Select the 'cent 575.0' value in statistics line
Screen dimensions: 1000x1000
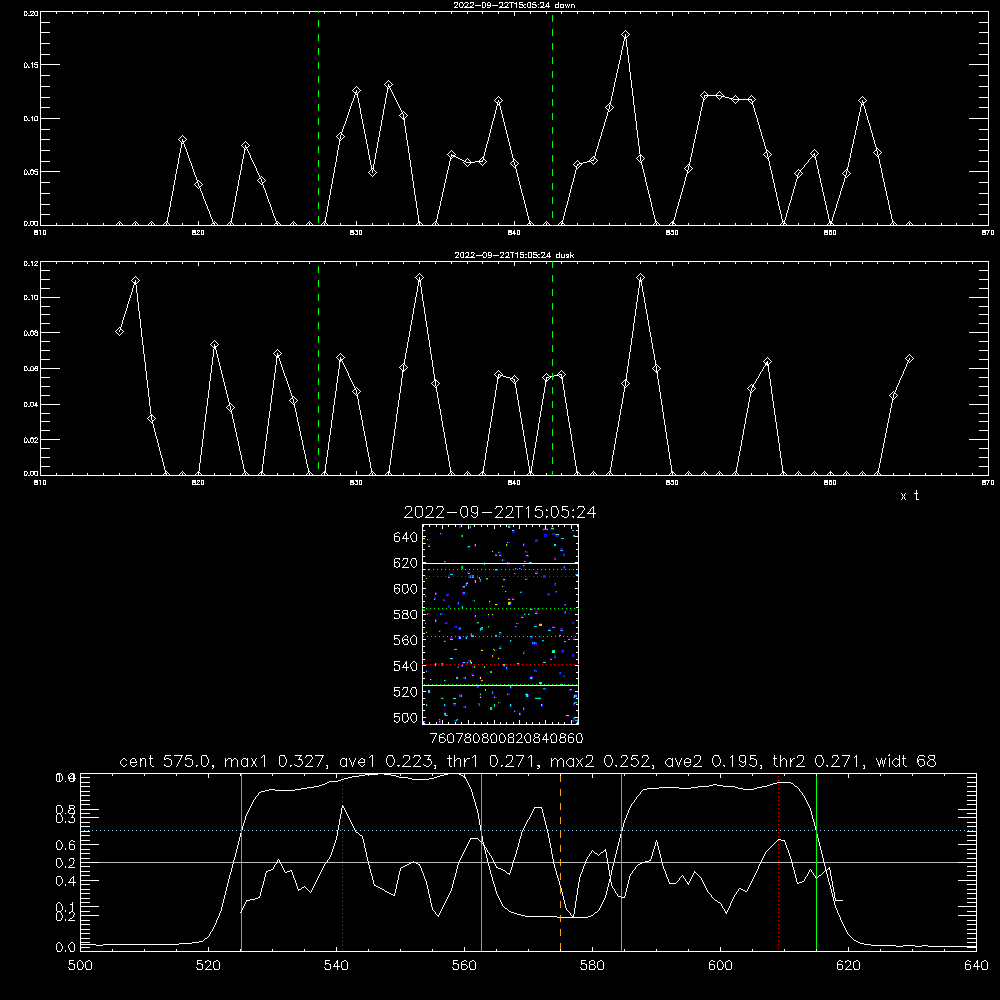pos(165,761)
